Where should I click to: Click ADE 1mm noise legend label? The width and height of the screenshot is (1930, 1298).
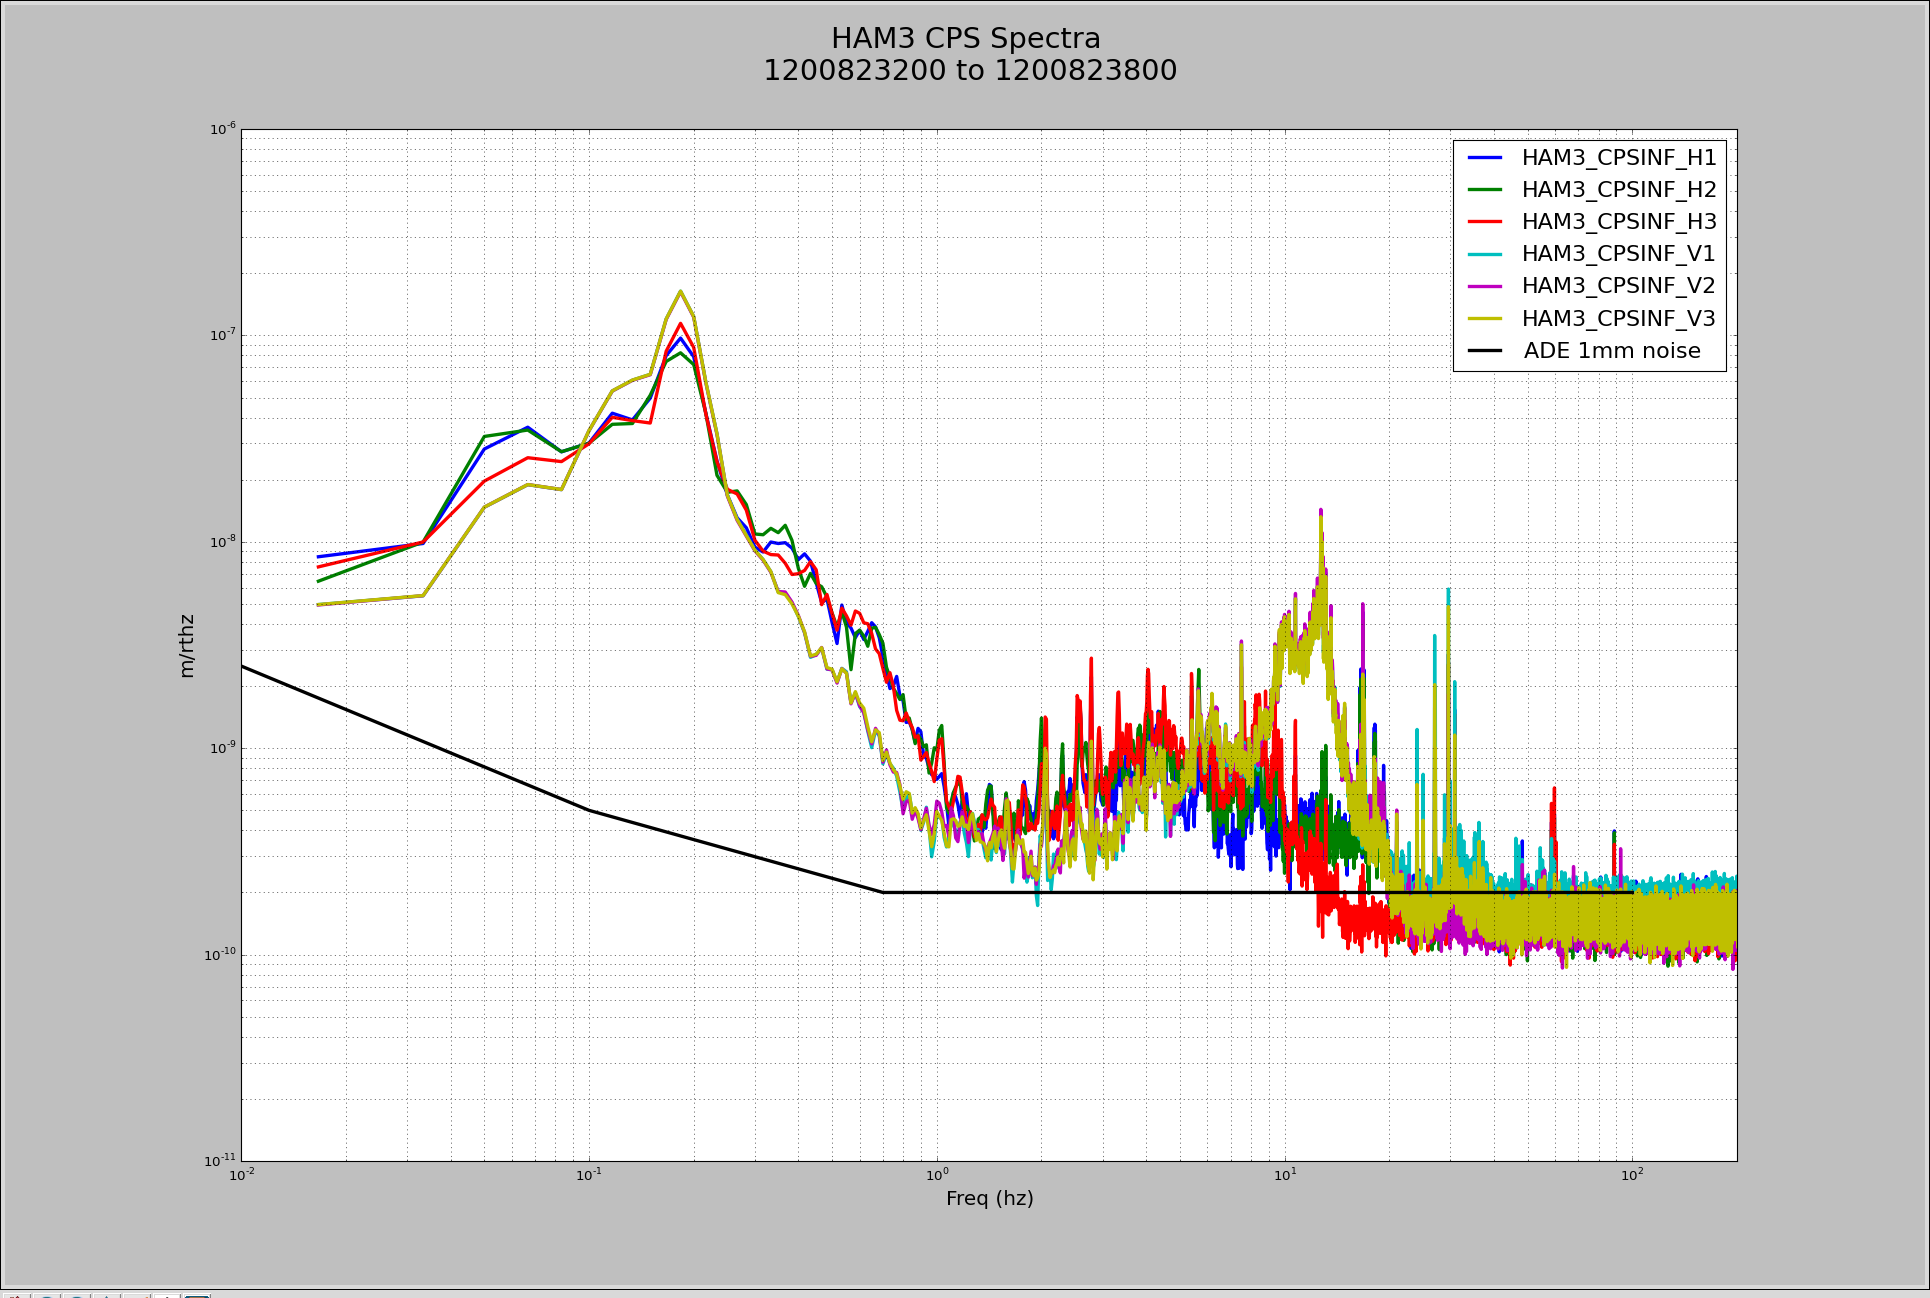[x=1611, y=351]
